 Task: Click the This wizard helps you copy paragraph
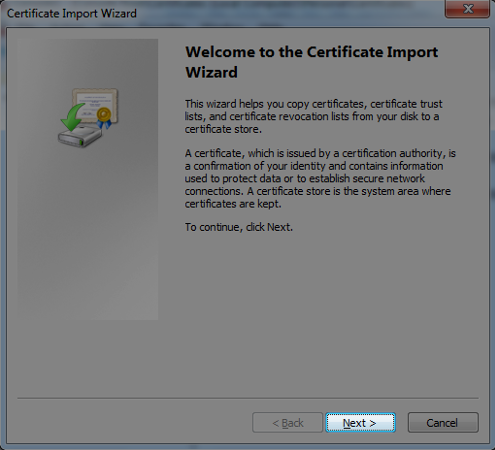coord(313,116)
